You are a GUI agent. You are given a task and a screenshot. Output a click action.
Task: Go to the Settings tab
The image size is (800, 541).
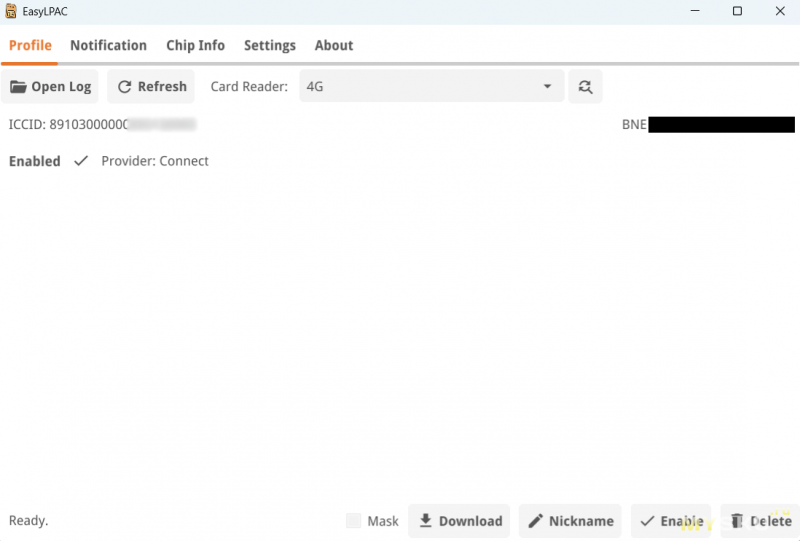(x=270, y=45)
